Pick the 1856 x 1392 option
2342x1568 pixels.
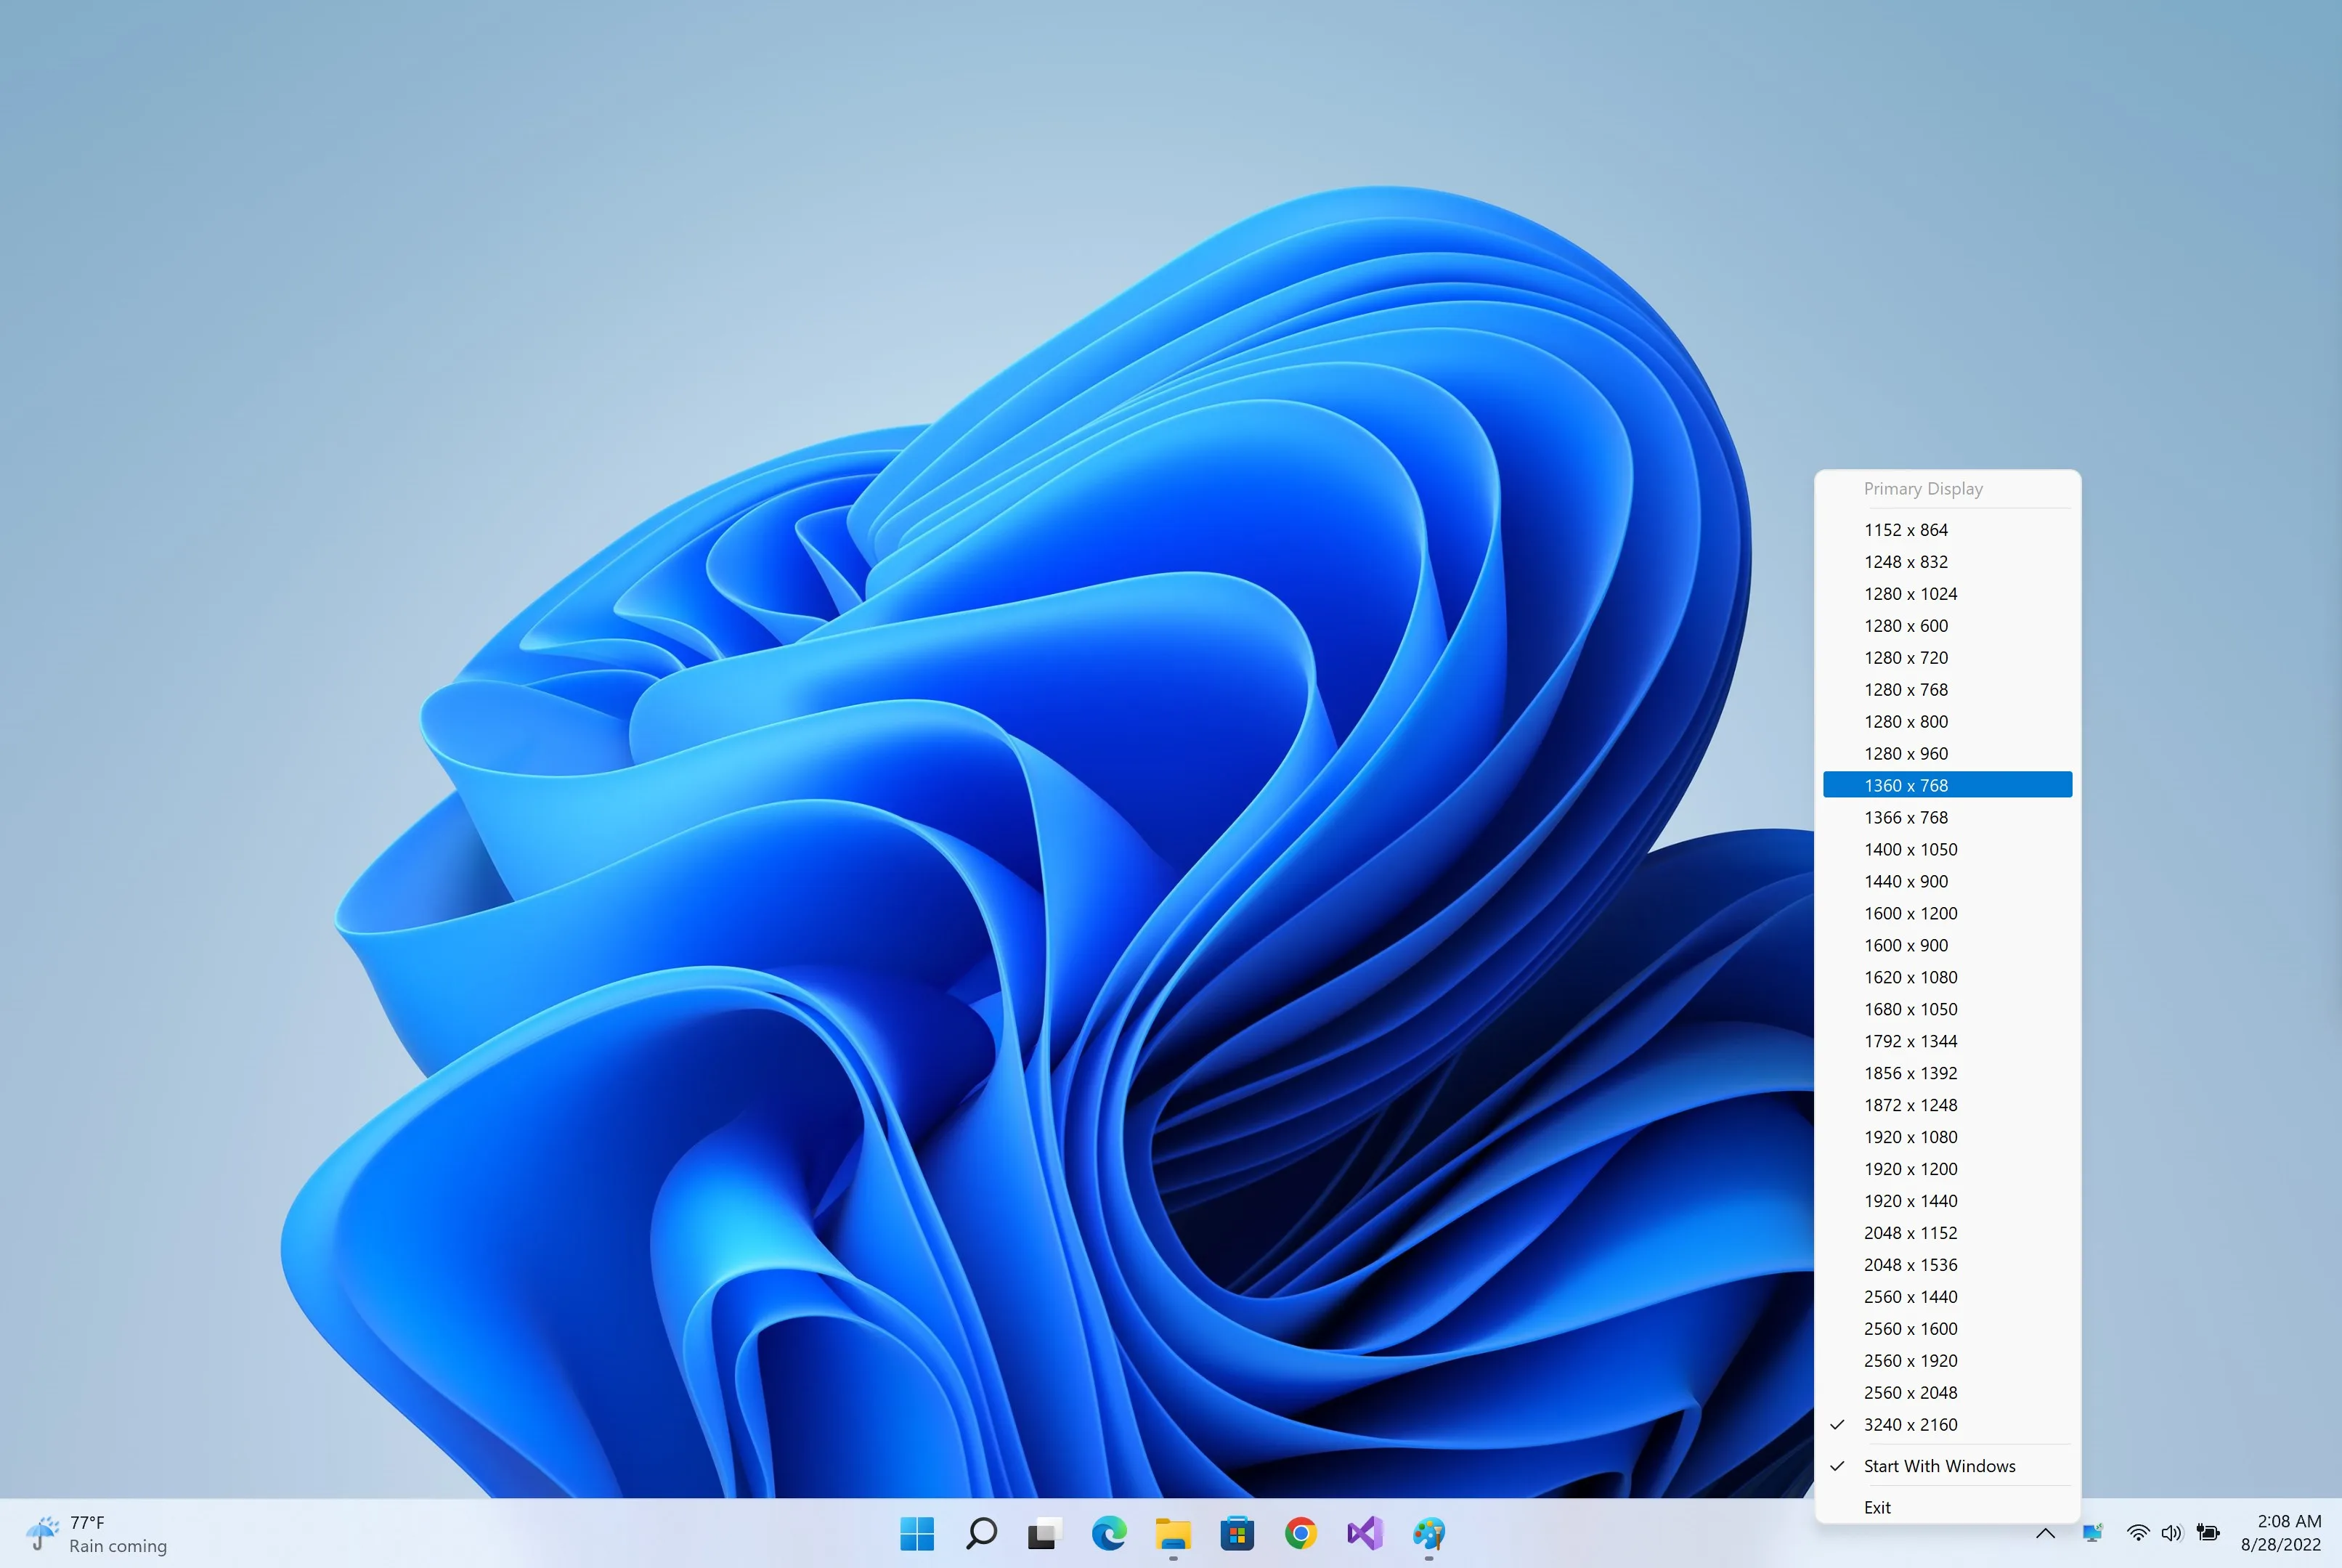point(1948,1074)
